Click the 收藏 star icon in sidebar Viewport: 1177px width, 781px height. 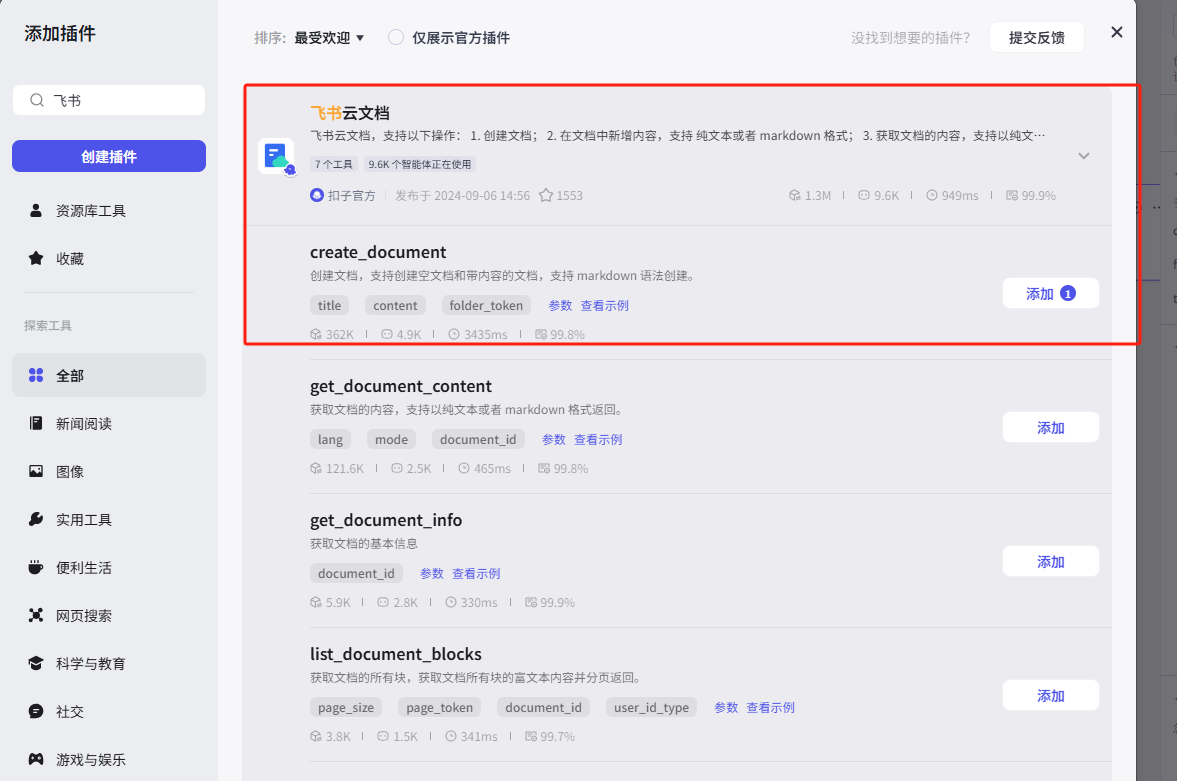coord(35,258)
